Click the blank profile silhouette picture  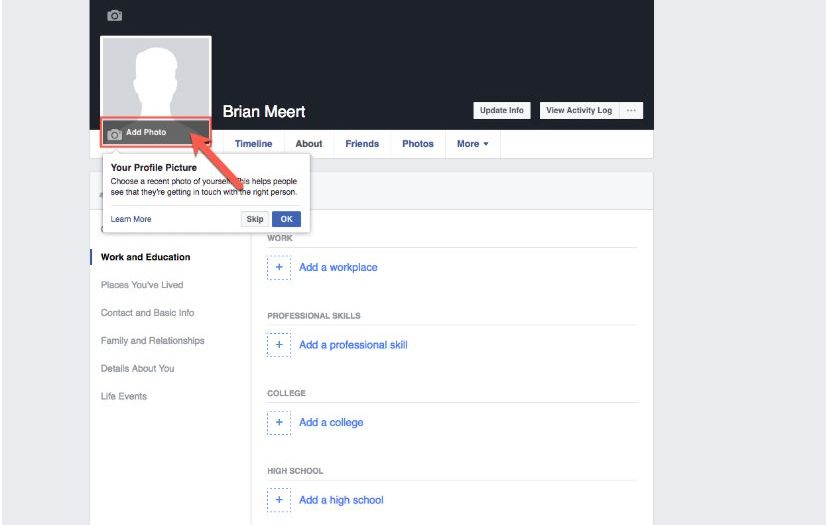tap(156, 77)
